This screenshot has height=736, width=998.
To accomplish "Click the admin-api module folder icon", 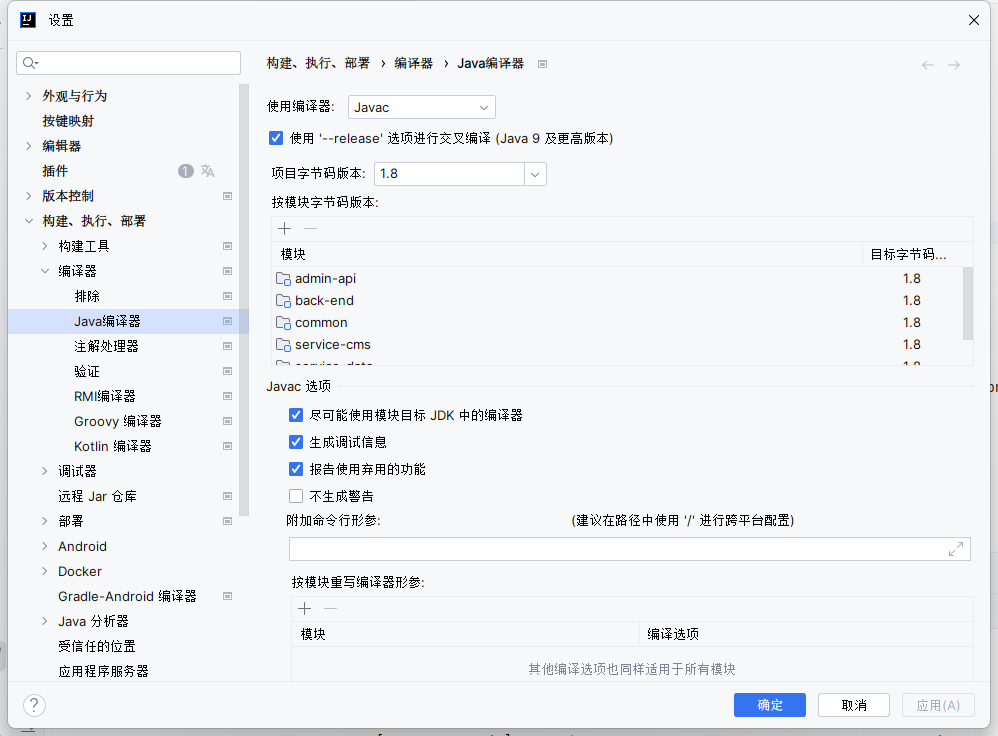I will [283, 279].
